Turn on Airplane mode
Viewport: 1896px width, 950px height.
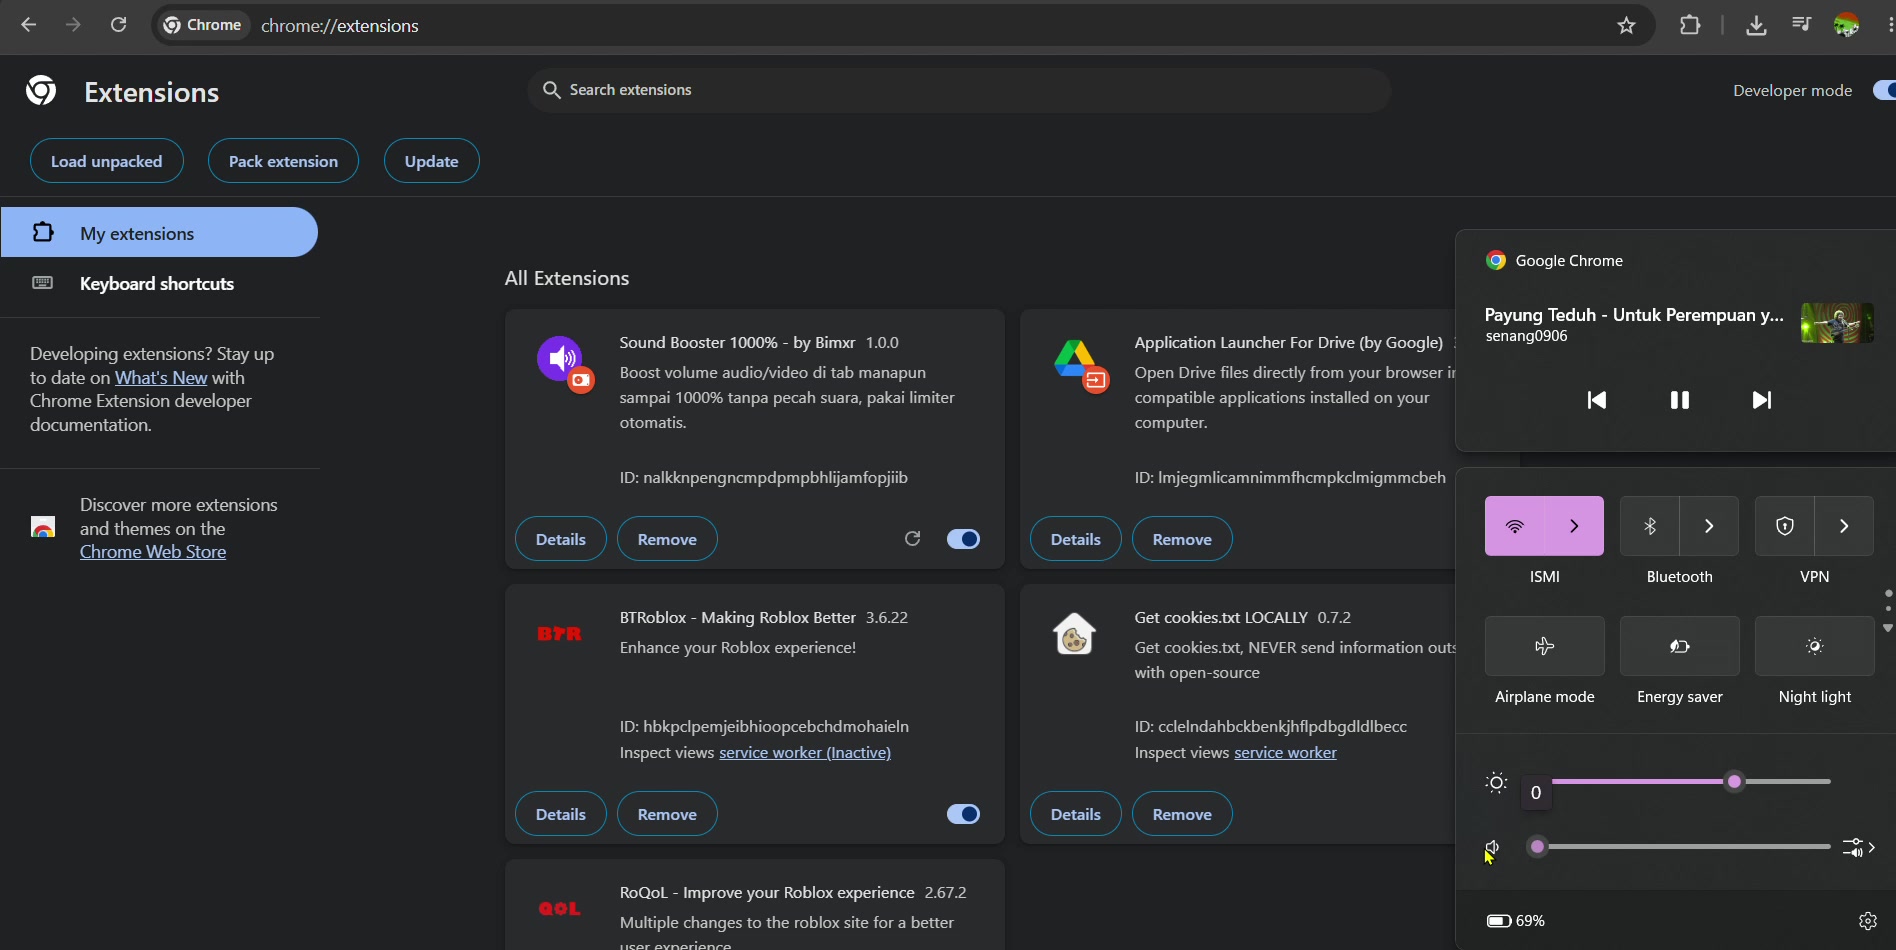(1545, 646)
